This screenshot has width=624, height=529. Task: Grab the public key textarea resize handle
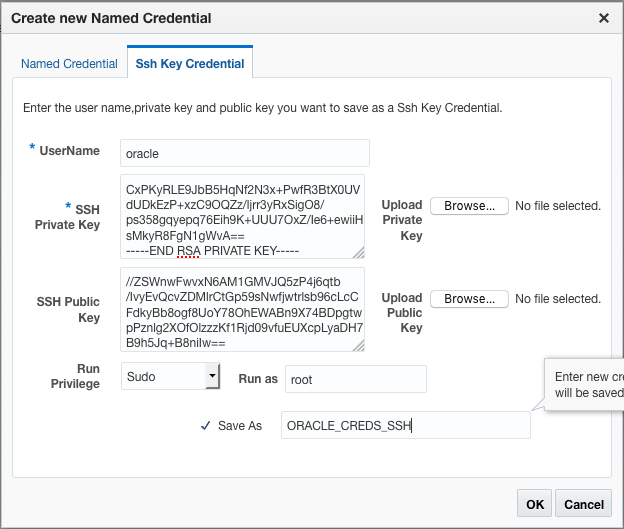[359, 347]
